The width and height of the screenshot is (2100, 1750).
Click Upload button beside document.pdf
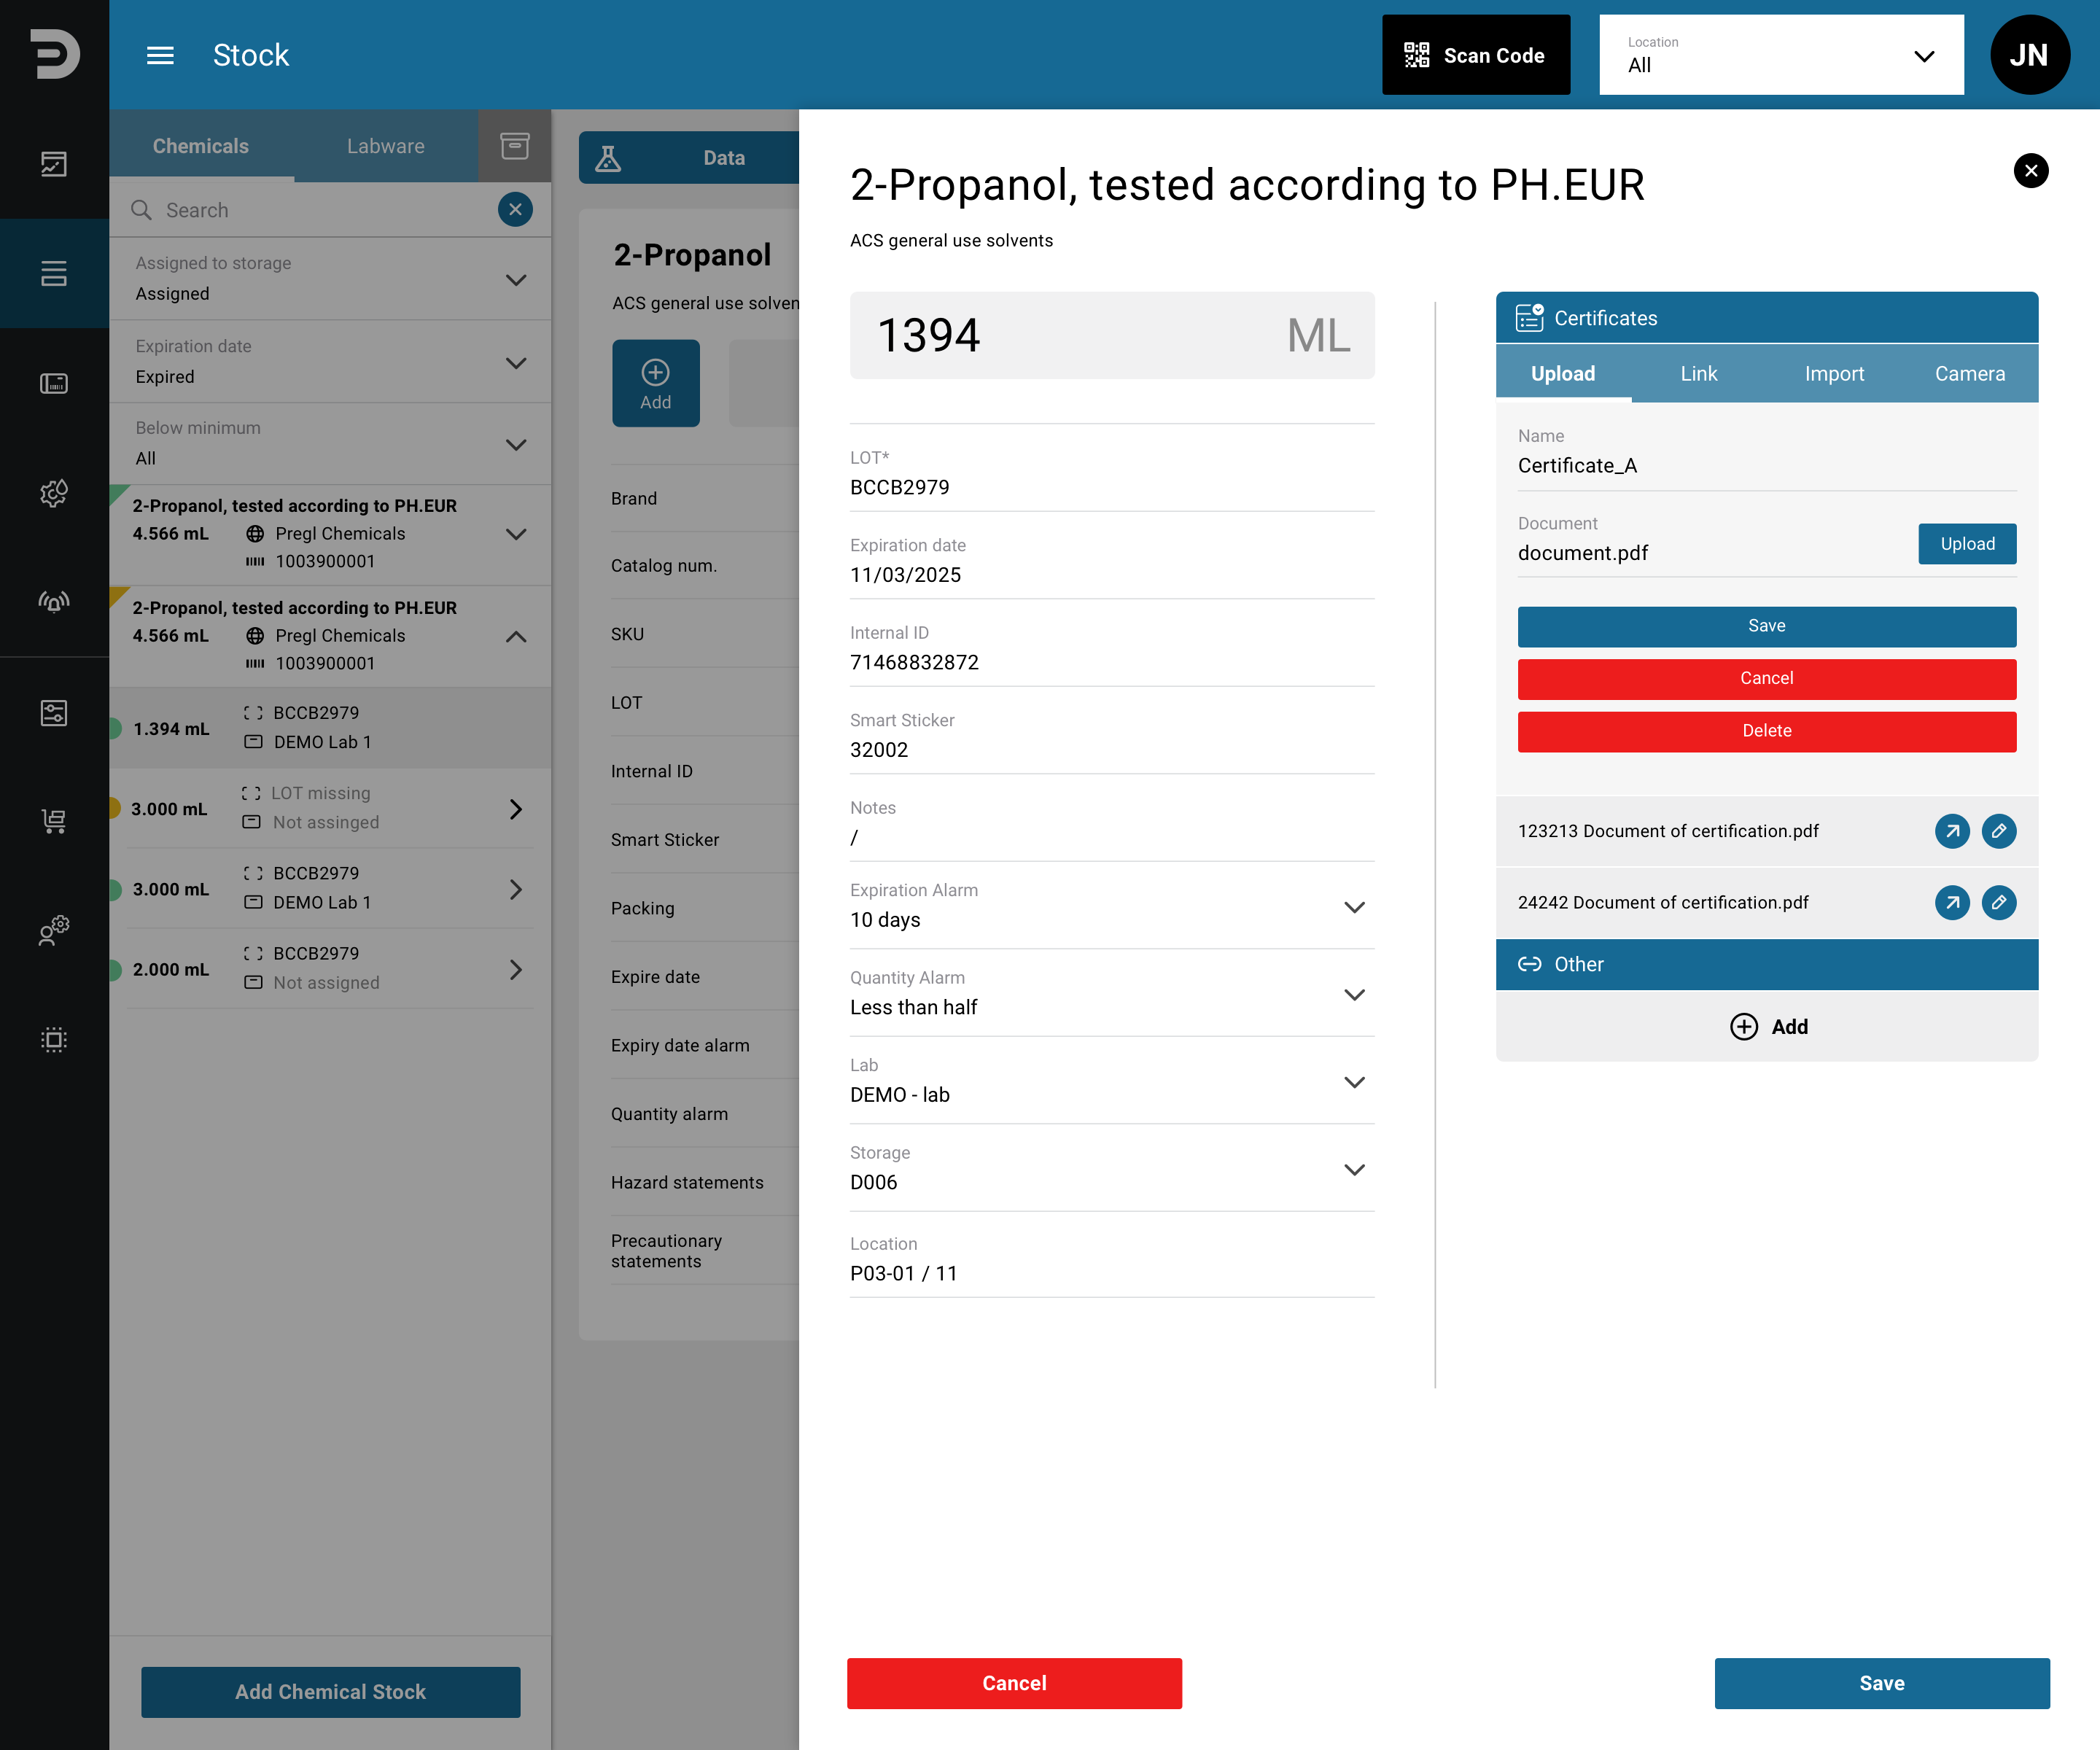[x=1967, y=544]
